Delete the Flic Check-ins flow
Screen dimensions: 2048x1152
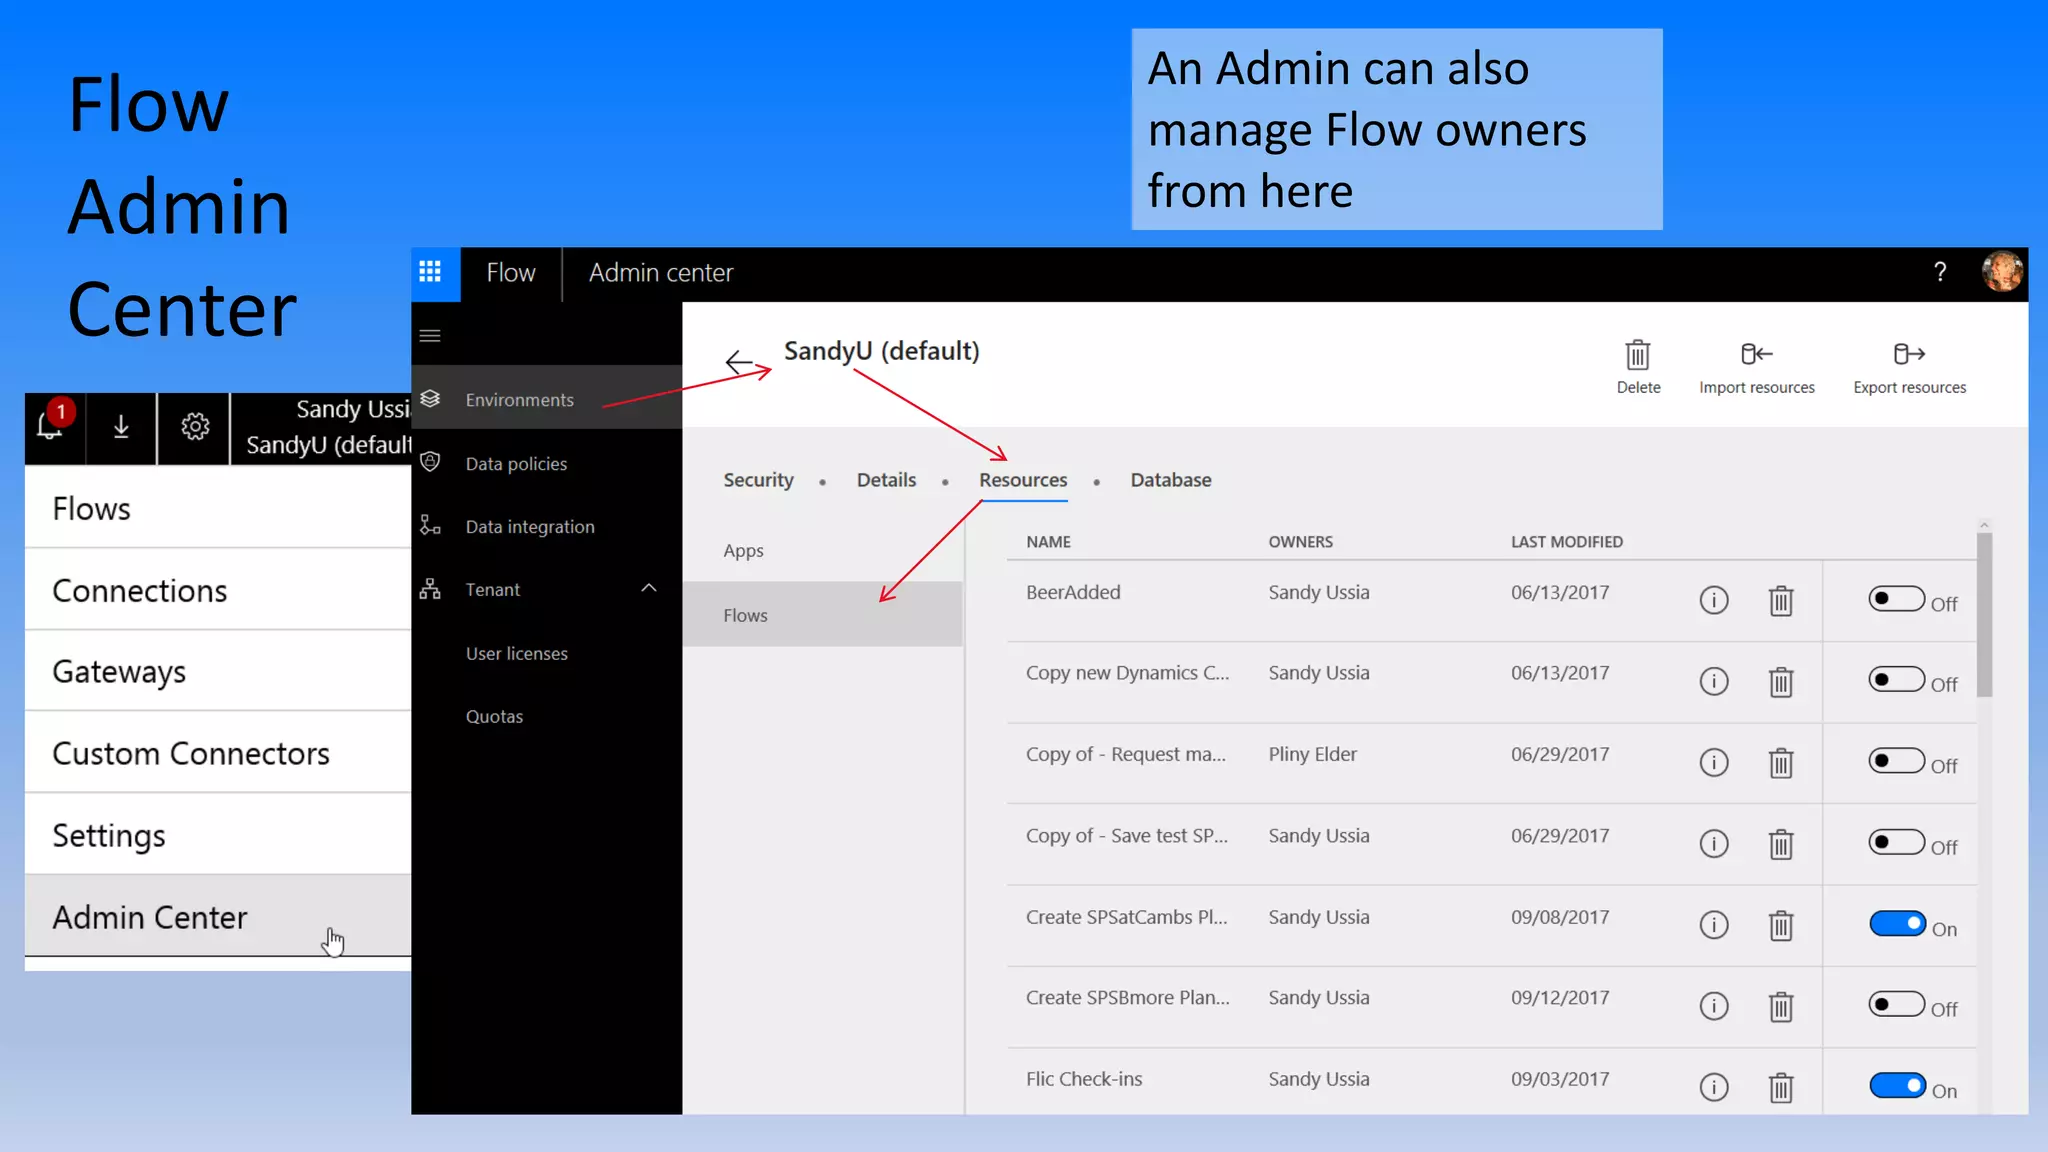(x=1781, y=1088)
